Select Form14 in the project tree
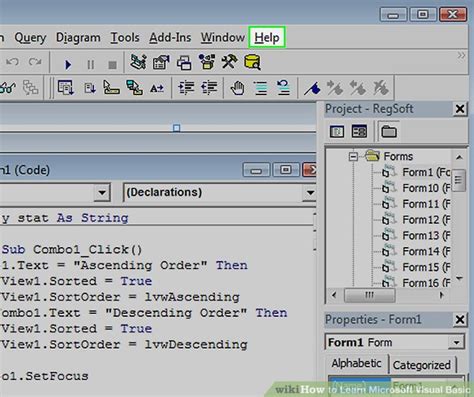Image resolution: width=474 pixels, height=397 pixels. coord(427,251)
